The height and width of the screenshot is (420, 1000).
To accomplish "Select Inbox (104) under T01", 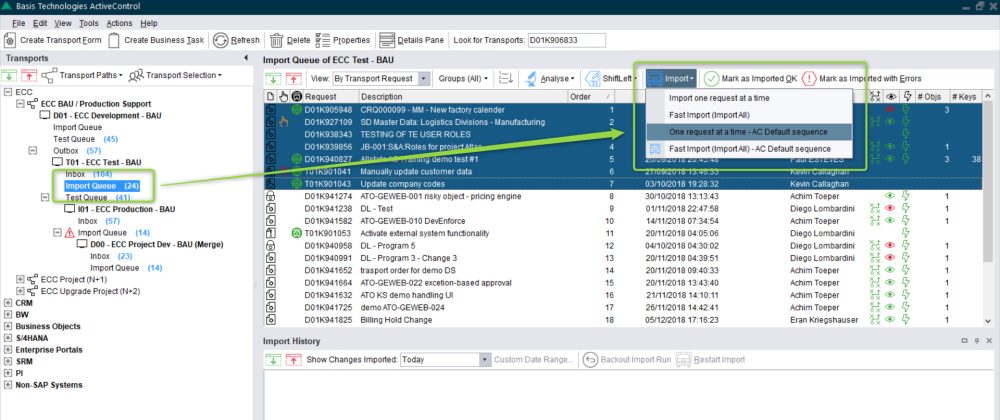I will pos(89,174).
